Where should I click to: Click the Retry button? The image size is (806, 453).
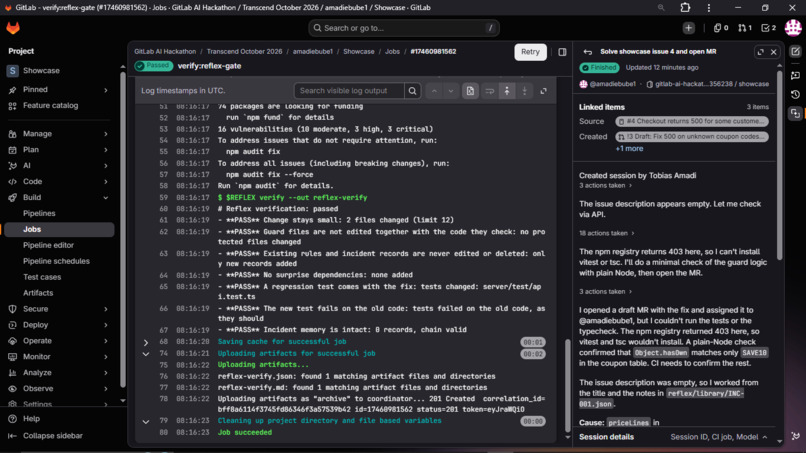(530, 52)
